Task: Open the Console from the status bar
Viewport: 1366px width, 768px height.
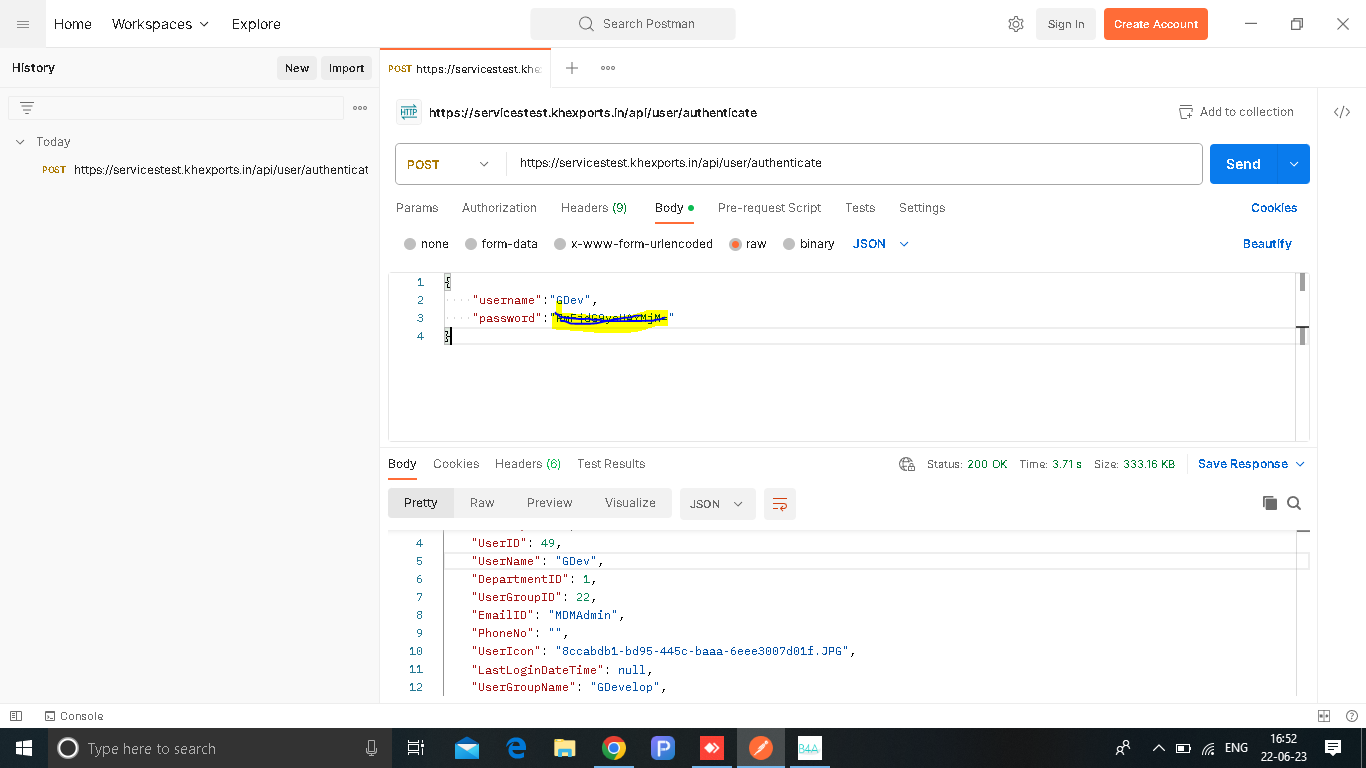Action: 74,716
